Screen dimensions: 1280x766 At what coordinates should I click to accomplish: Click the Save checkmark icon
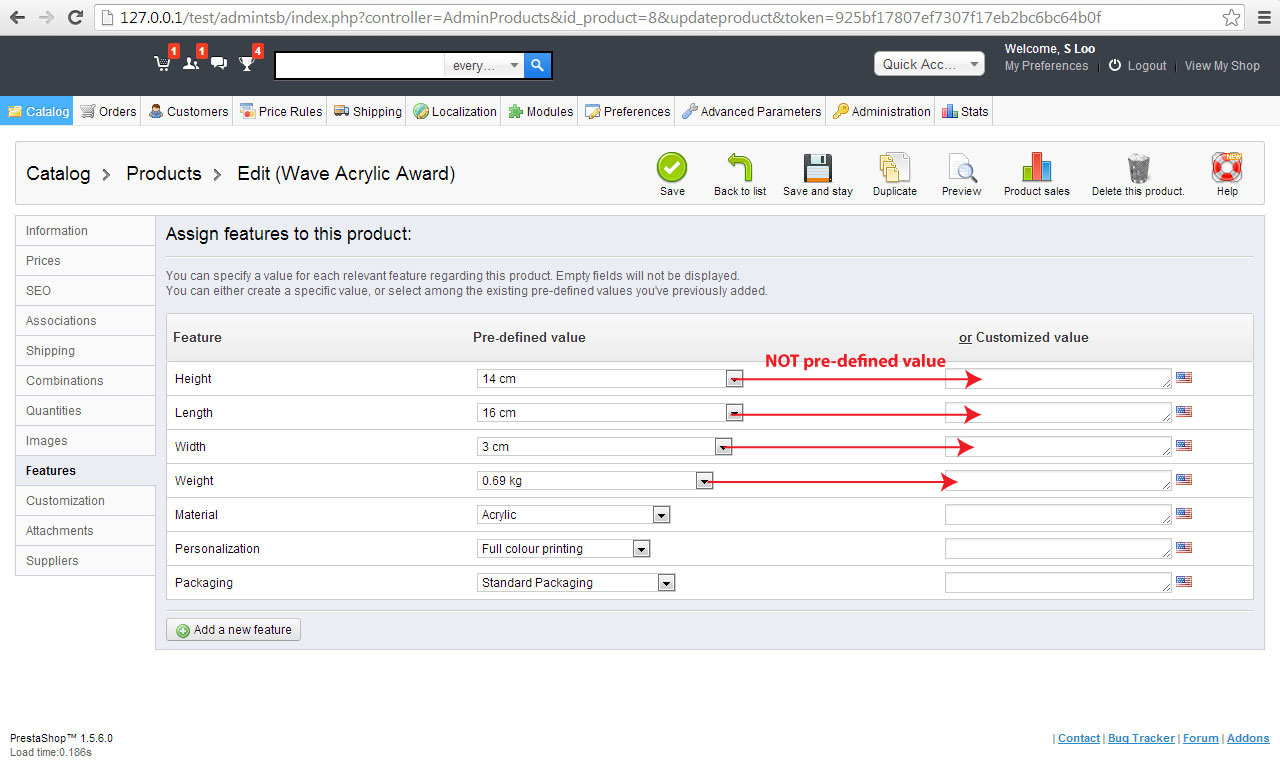672,167
